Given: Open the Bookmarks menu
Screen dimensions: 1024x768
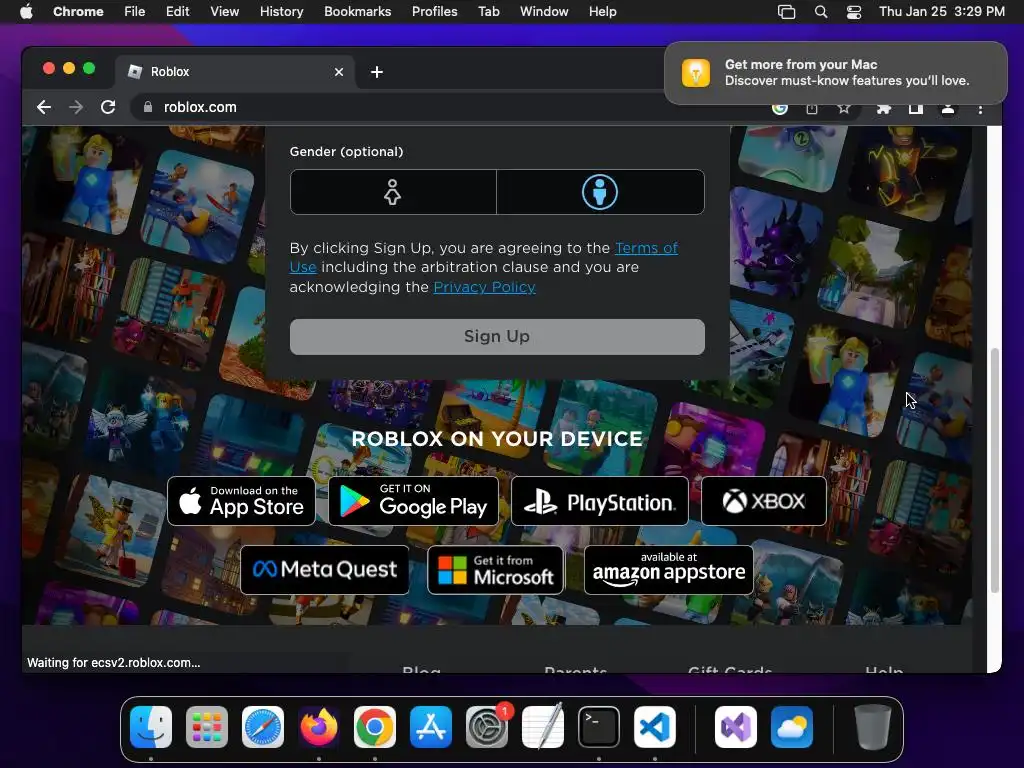Looking at the screenshot, I should [x=357, y=12].
